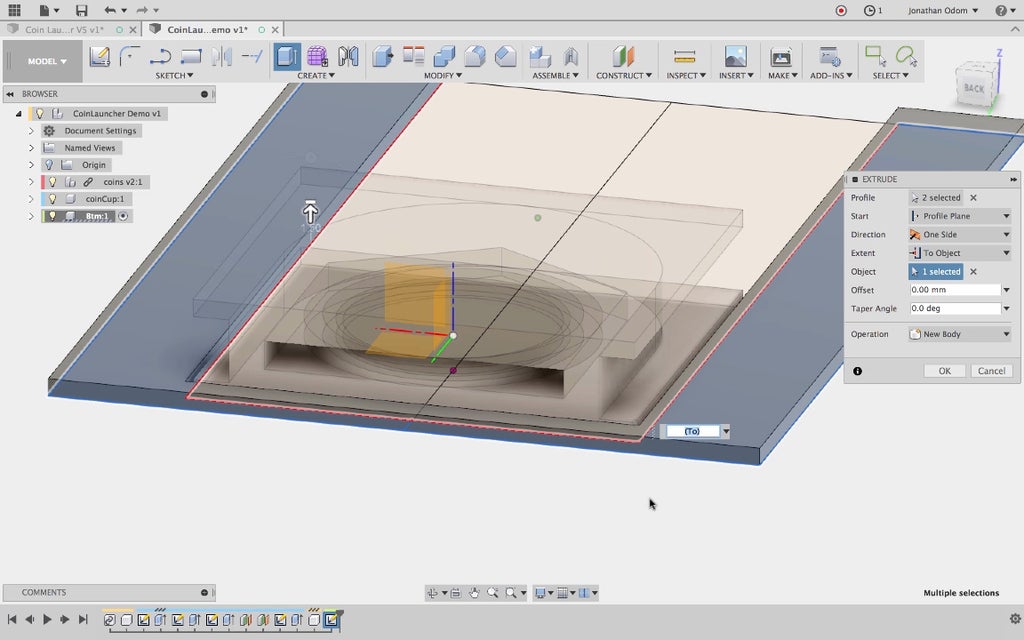Click the Save icon
This screenshot has height=640, width=1024.
[81, 10]
